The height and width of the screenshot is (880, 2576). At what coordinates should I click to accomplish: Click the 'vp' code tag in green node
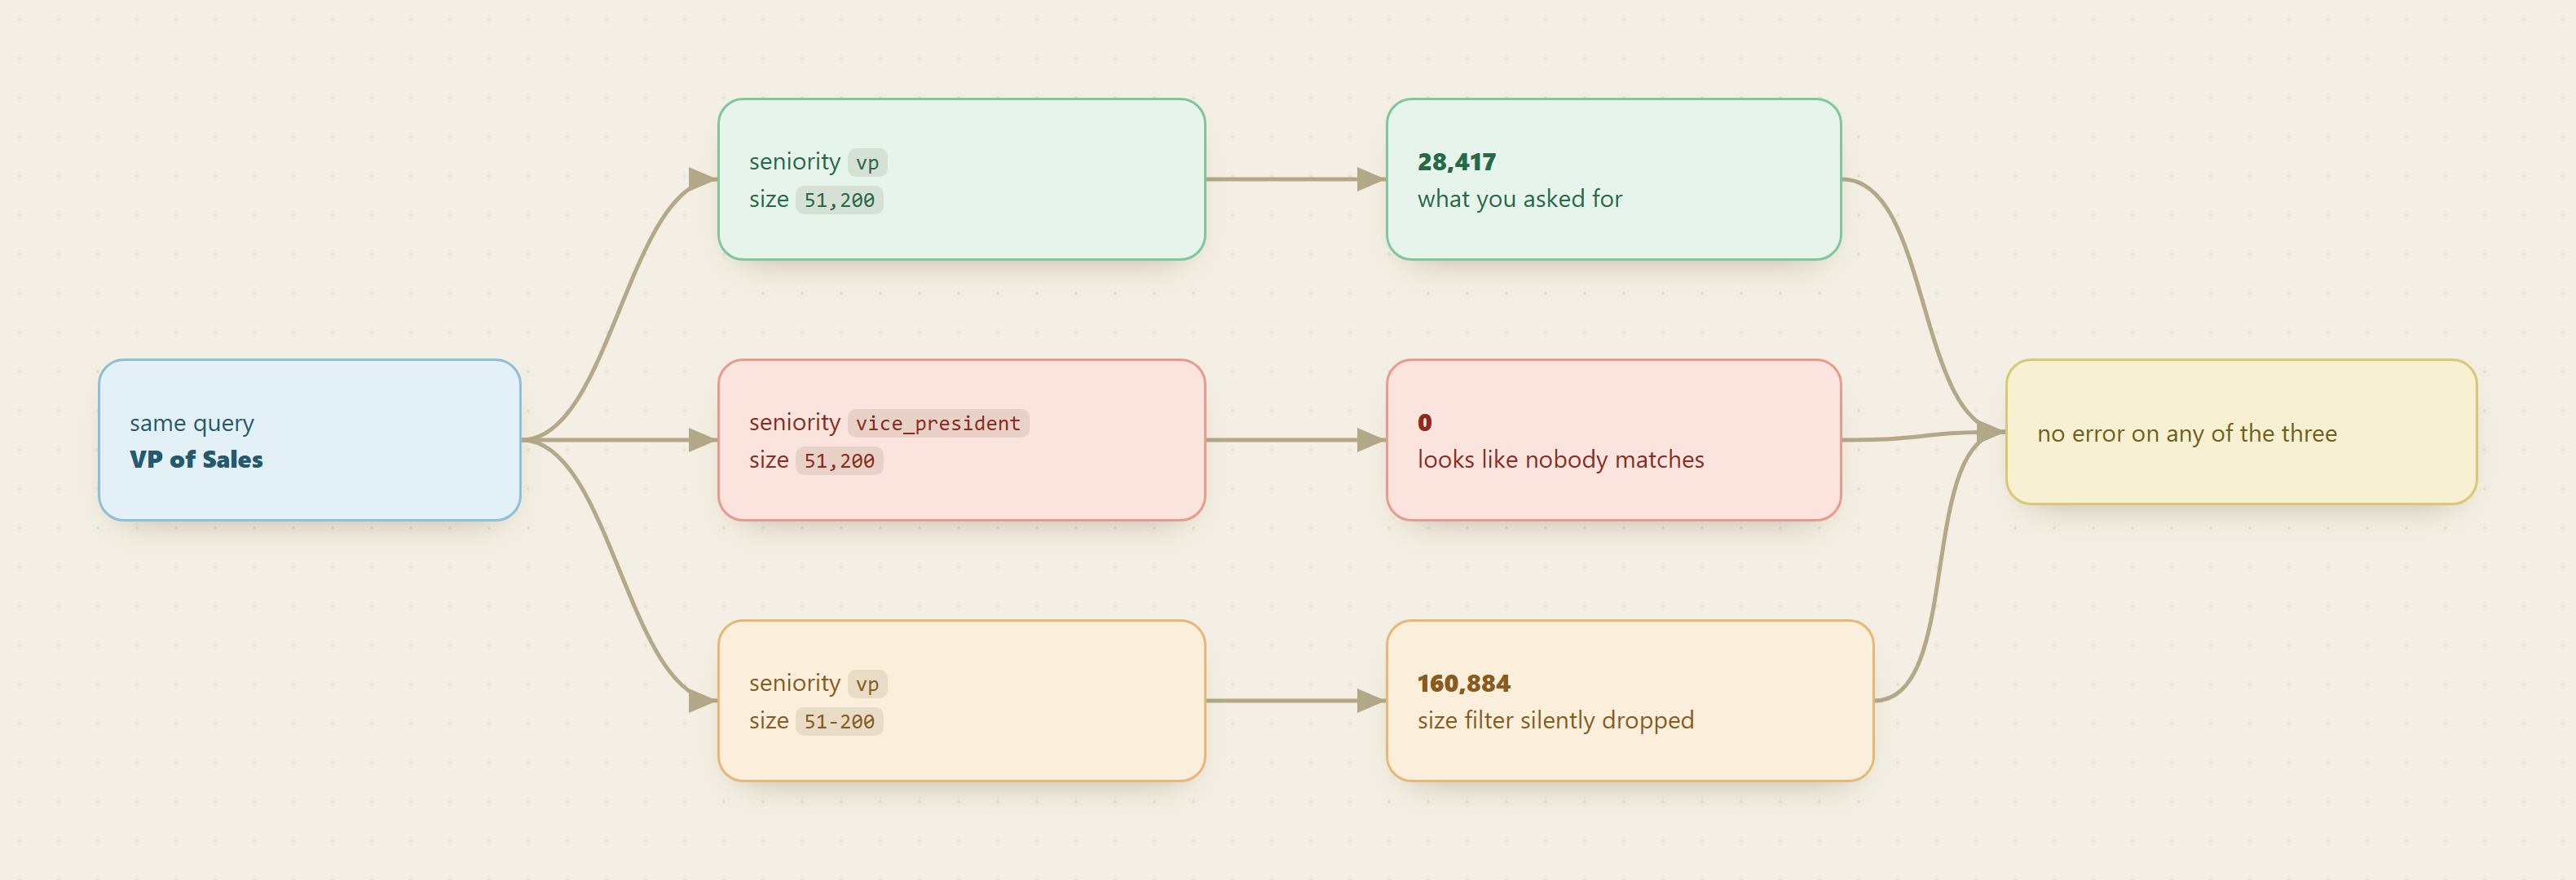coord(867,162)
